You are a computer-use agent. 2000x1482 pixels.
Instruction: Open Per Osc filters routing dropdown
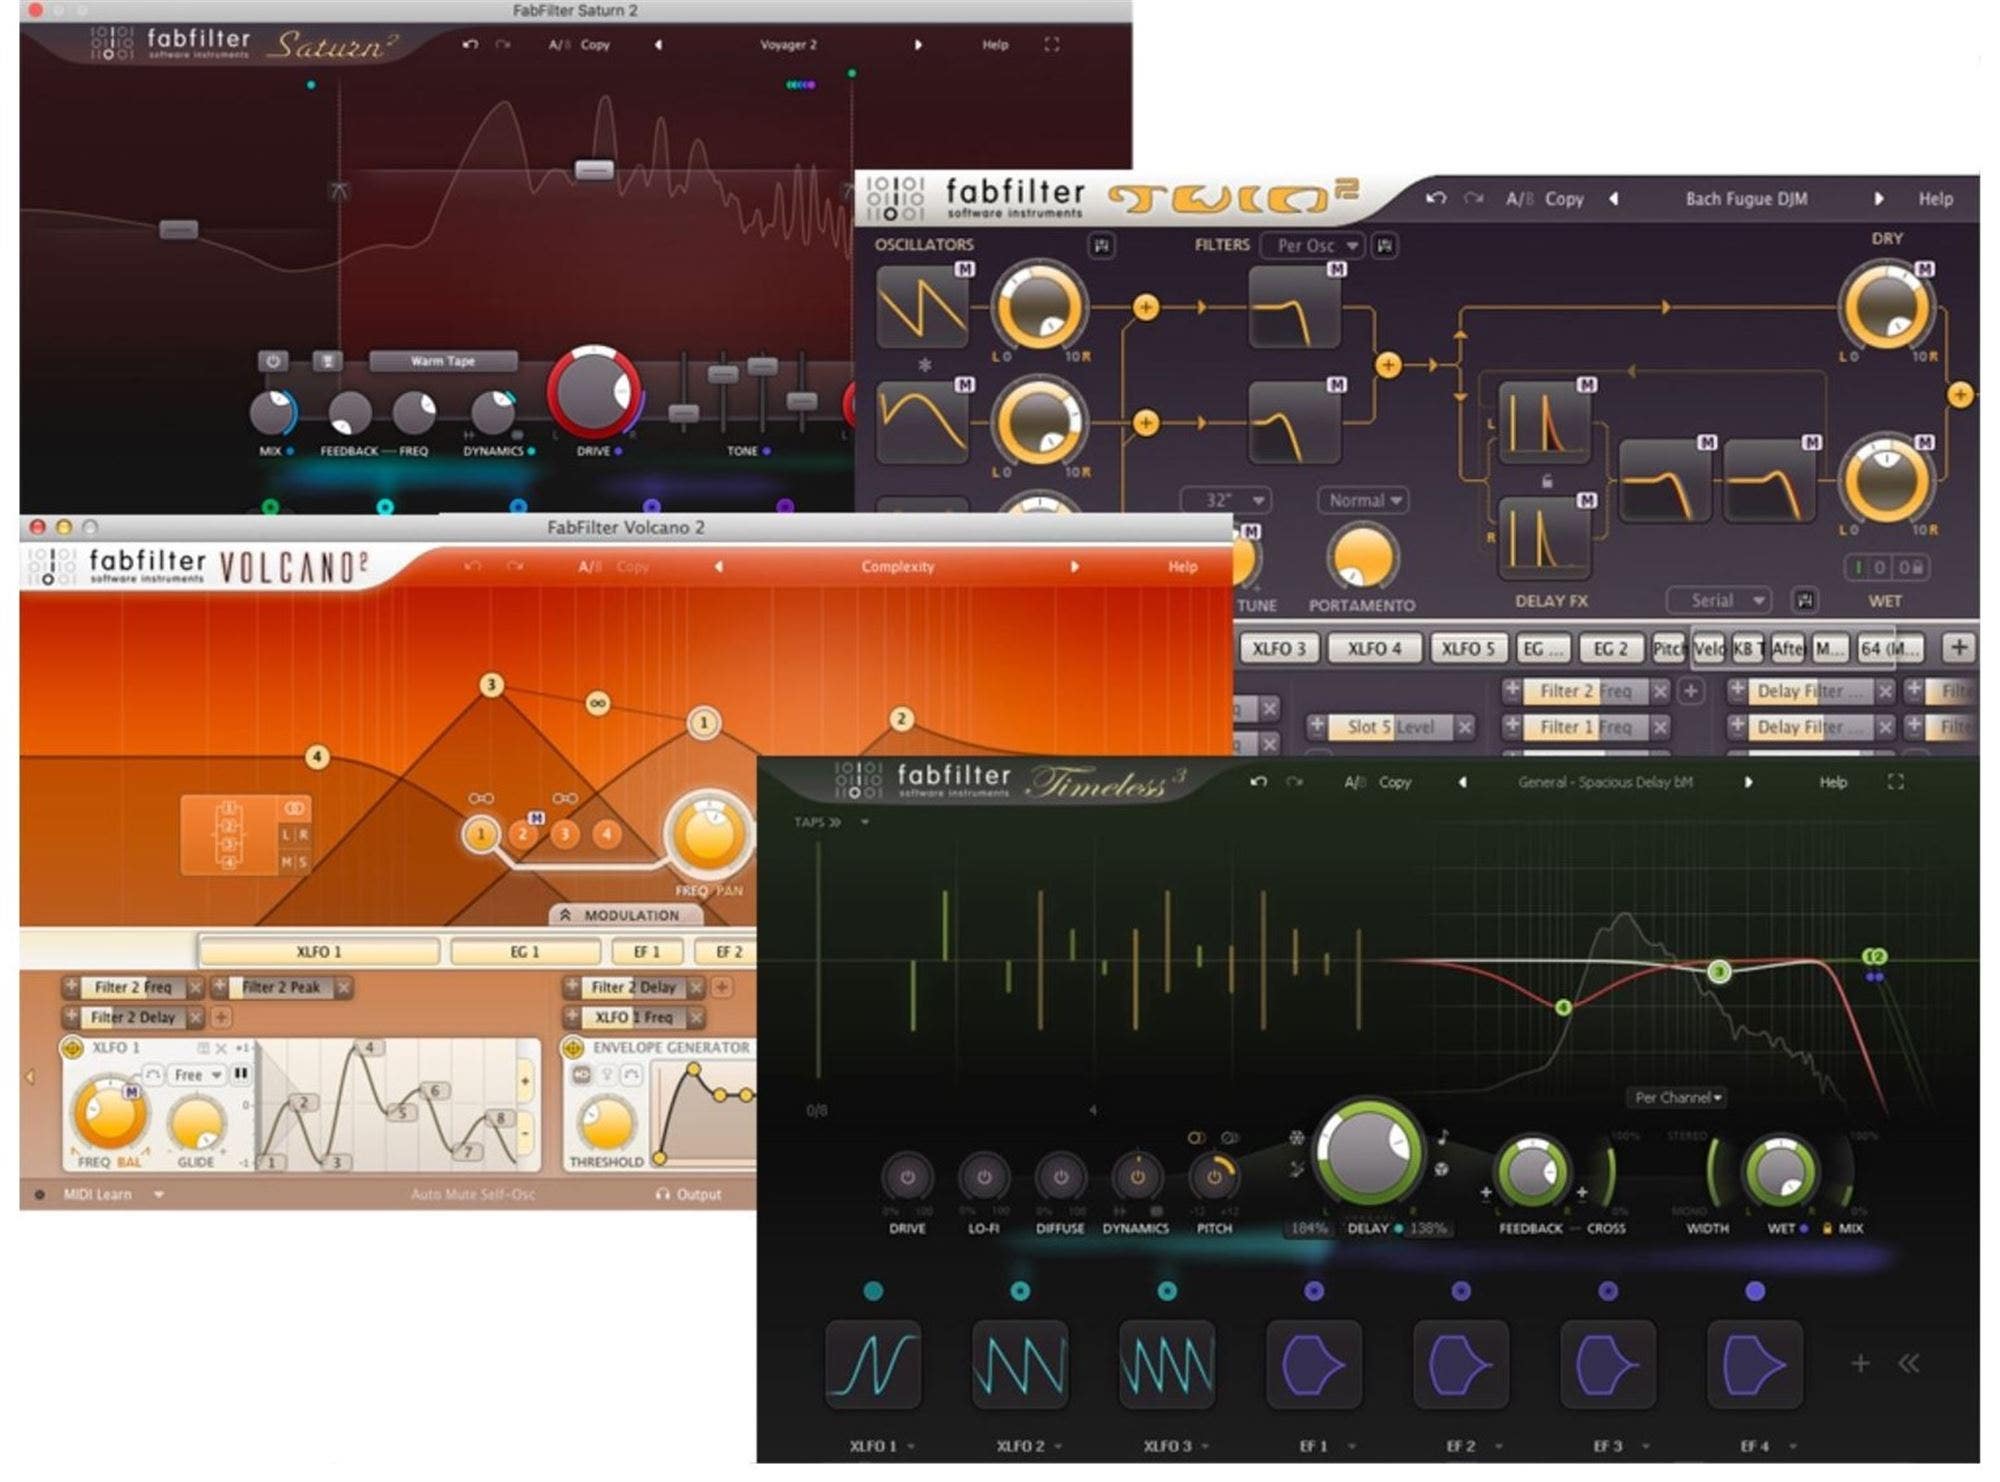pyautogui.click(x=1313, y=246)
